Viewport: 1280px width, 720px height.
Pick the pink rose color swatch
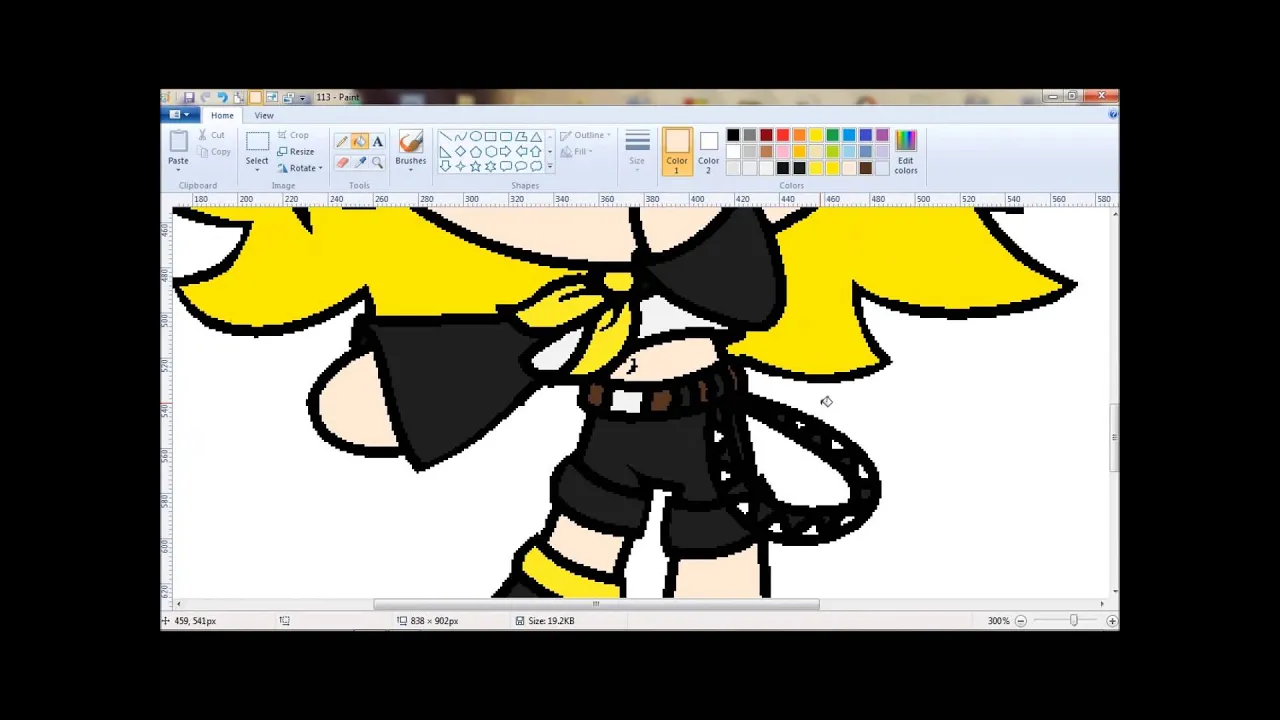783,152
